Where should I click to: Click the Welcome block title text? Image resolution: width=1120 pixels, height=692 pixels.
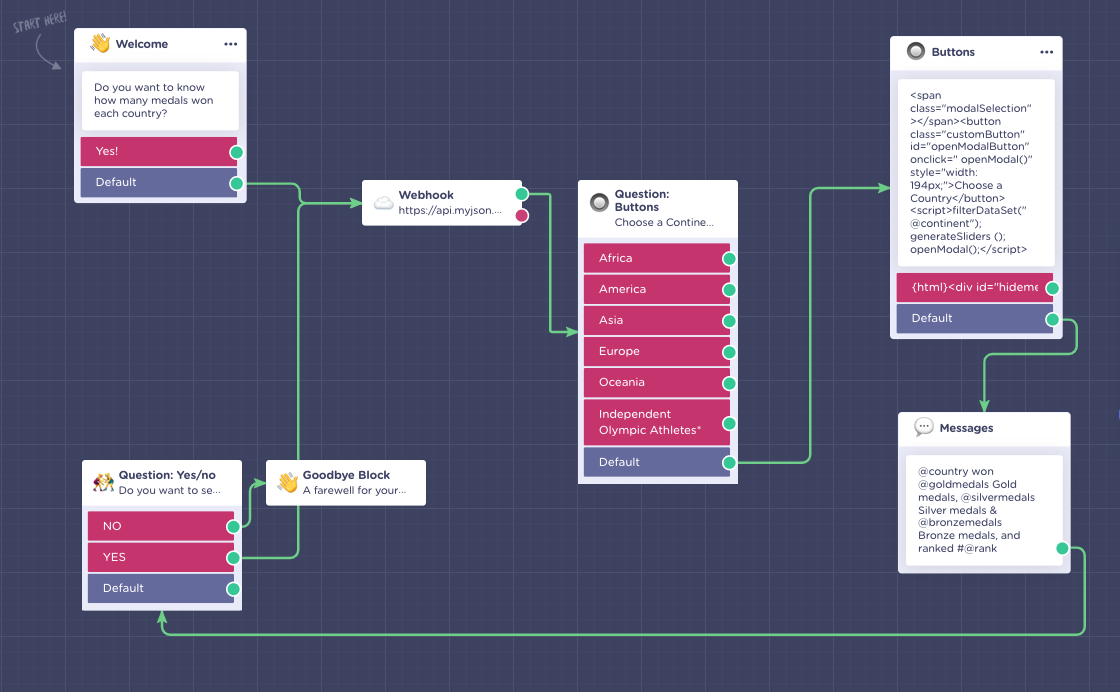tap(141, 44)
